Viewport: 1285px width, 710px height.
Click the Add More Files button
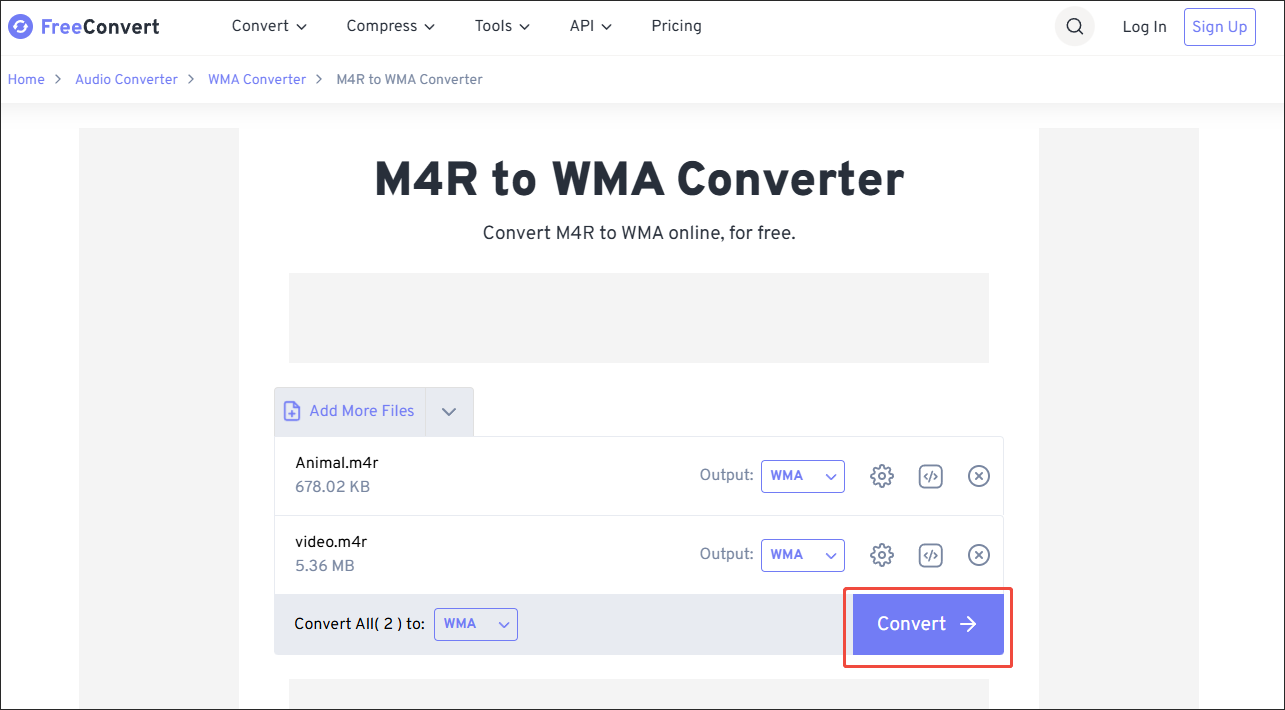pyautogui.click(x=349, y=411)
